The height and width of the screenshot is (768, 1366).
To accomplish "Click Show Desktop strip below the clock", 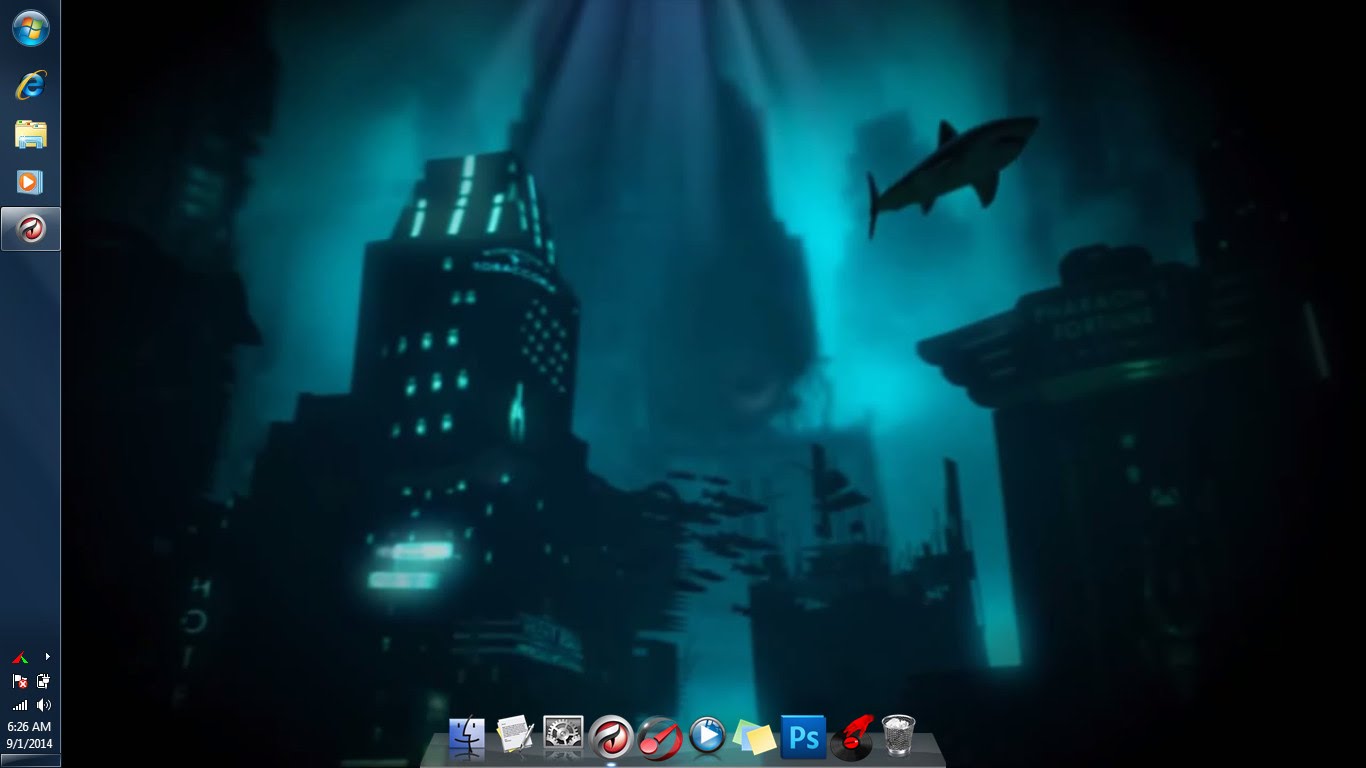I will [x=30, y=761].
